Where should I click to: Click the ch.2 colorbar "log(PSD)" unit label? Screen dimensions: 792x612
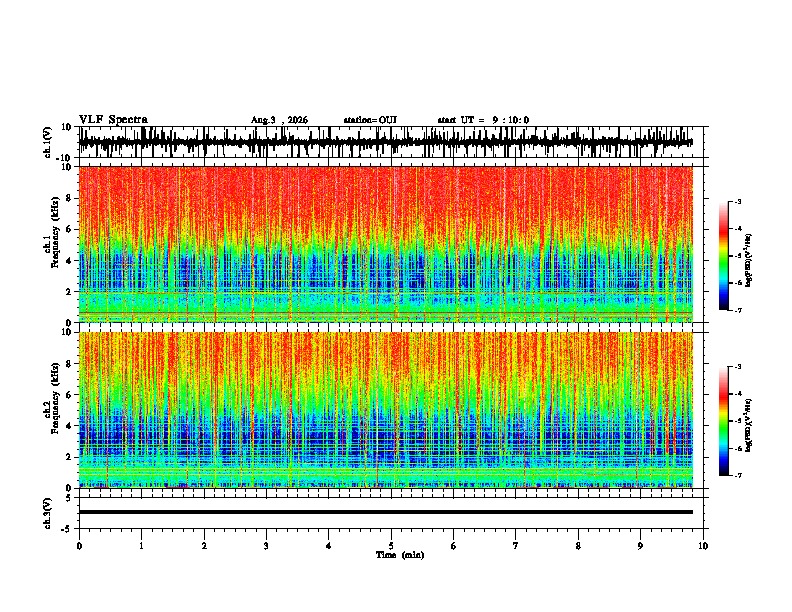[748, 425]
